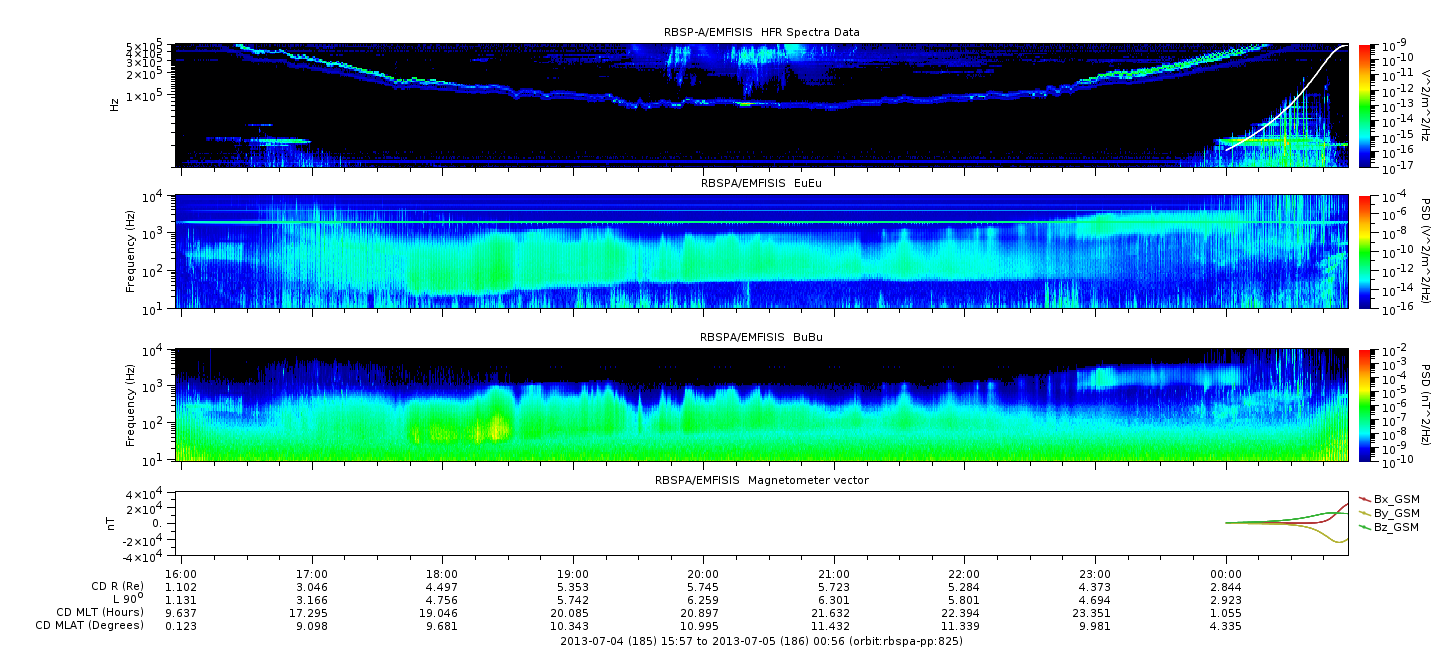Select the RBSPA/EMFISIS BuBu panel title

761,338
